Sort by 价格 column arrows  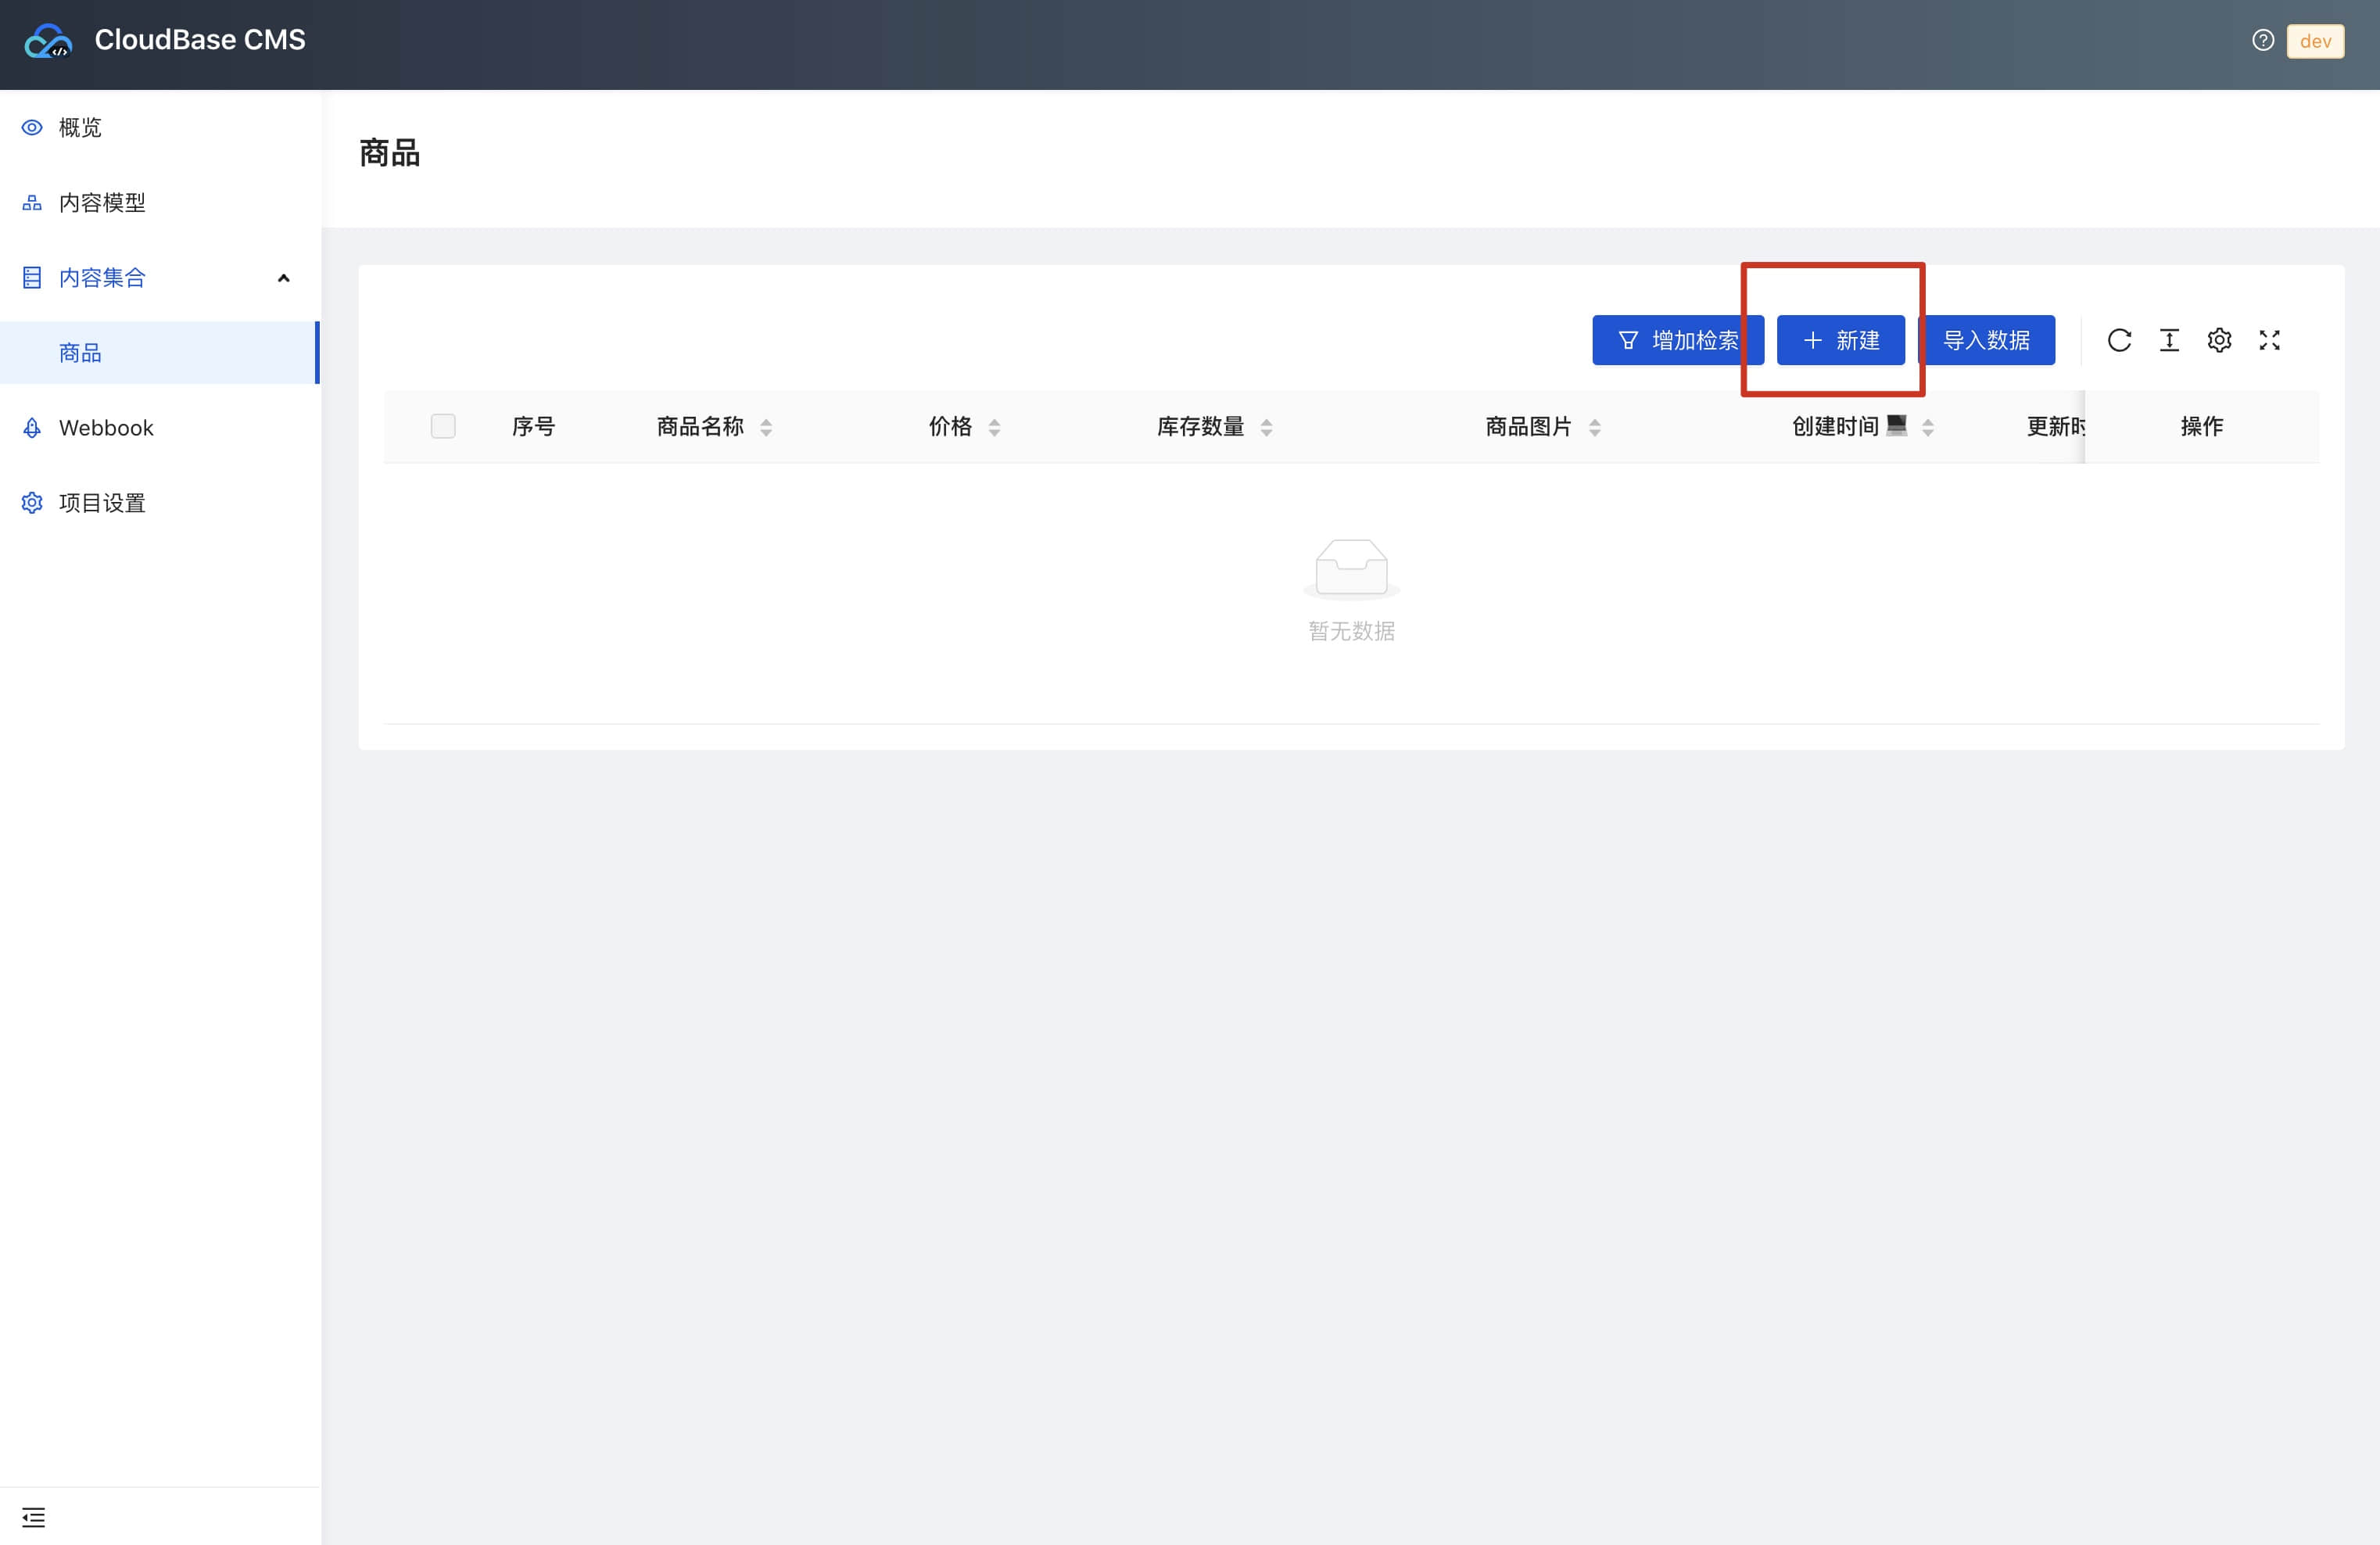(994, 427)
